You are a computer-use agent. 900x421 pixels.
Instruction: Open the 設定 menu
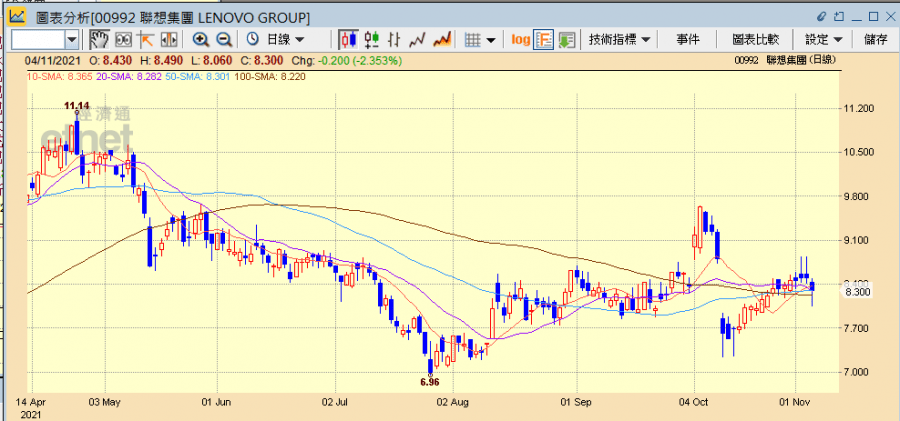[x=823, y=39]
